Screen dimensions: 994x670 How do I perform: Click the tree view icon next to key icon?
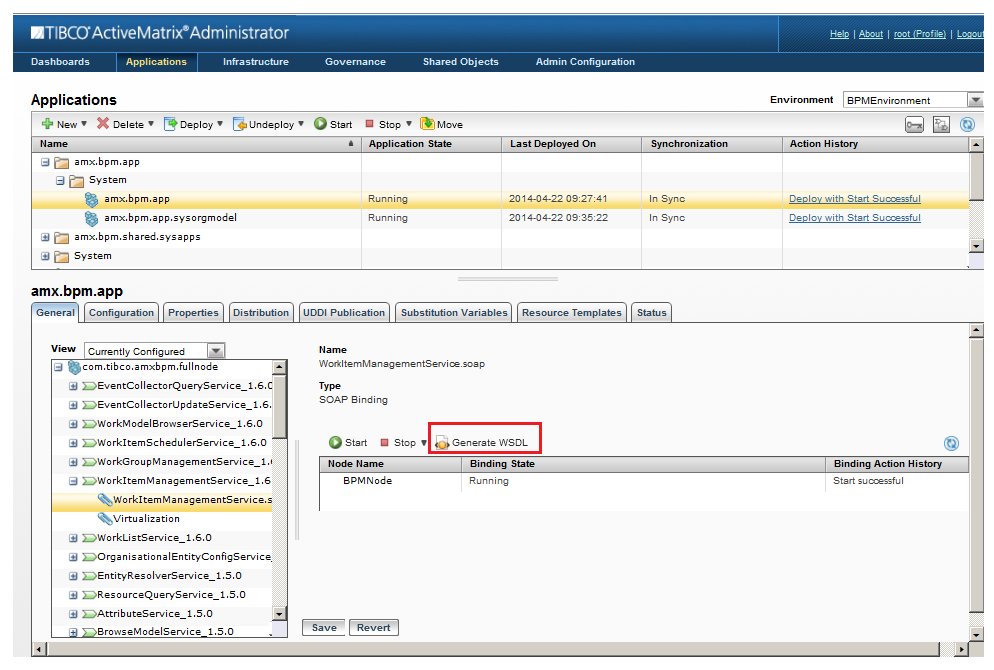pos(941,125)
